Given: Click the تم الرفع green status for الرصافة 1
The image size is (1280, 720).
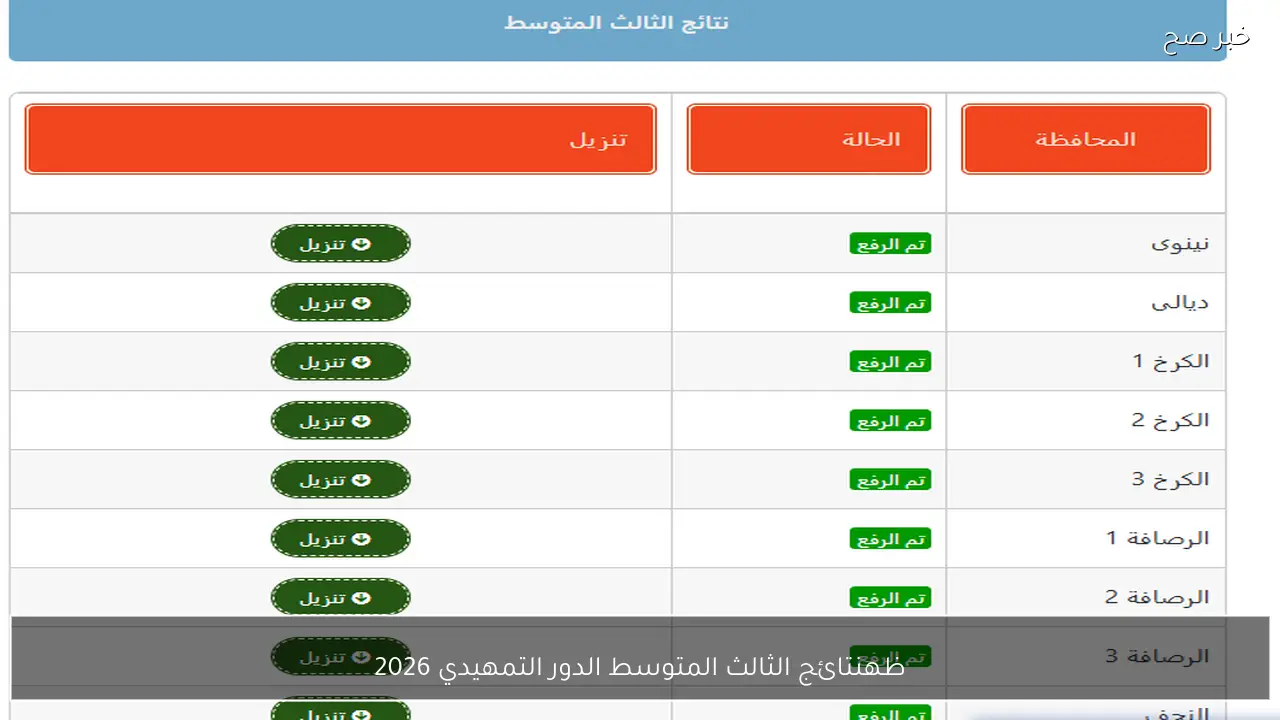Looking at the screenshot, I should [x=890, y=538].
